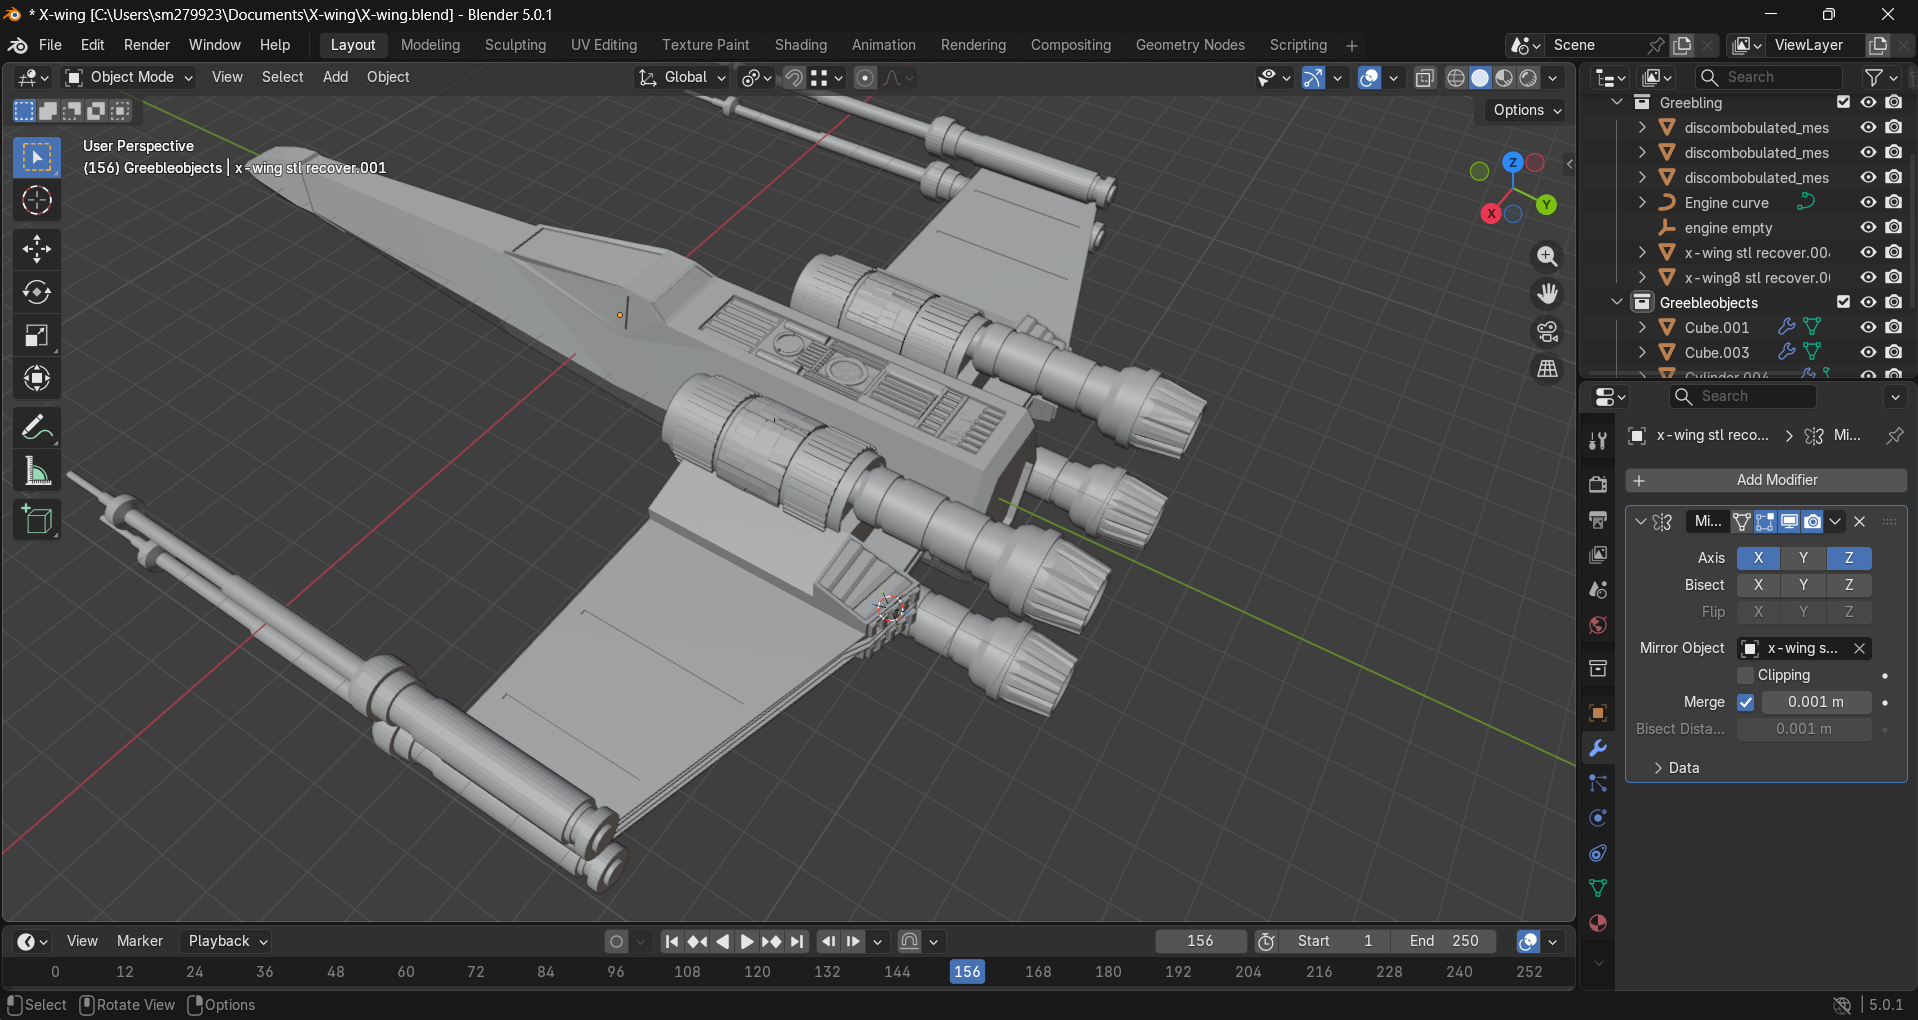Open the World properties tab icon
1918x1020 pixels.
coord(1598,625)
